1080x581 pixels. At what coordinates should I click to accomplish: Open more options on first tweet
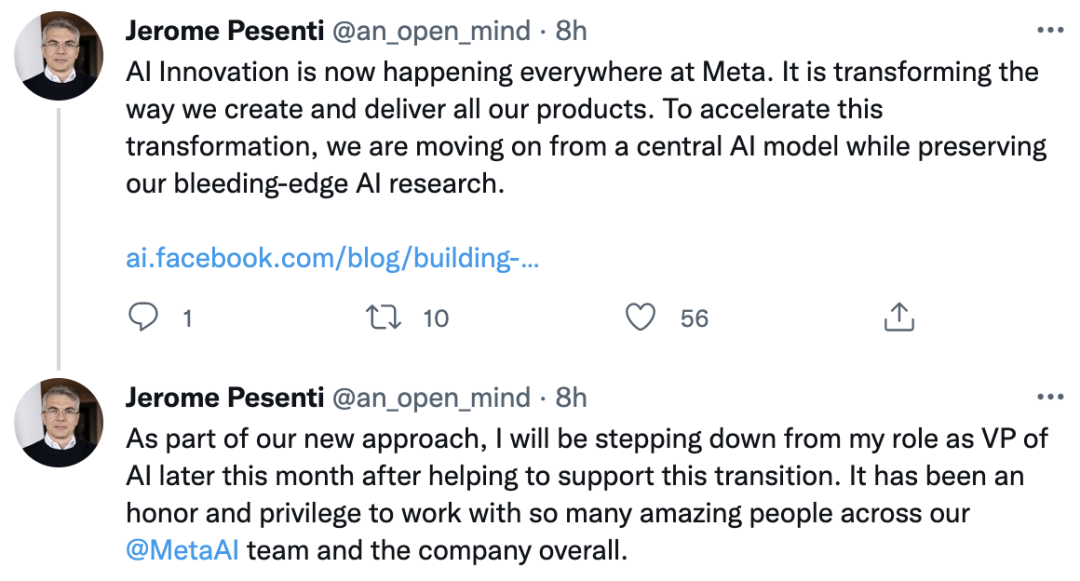tap(1049, 31)
